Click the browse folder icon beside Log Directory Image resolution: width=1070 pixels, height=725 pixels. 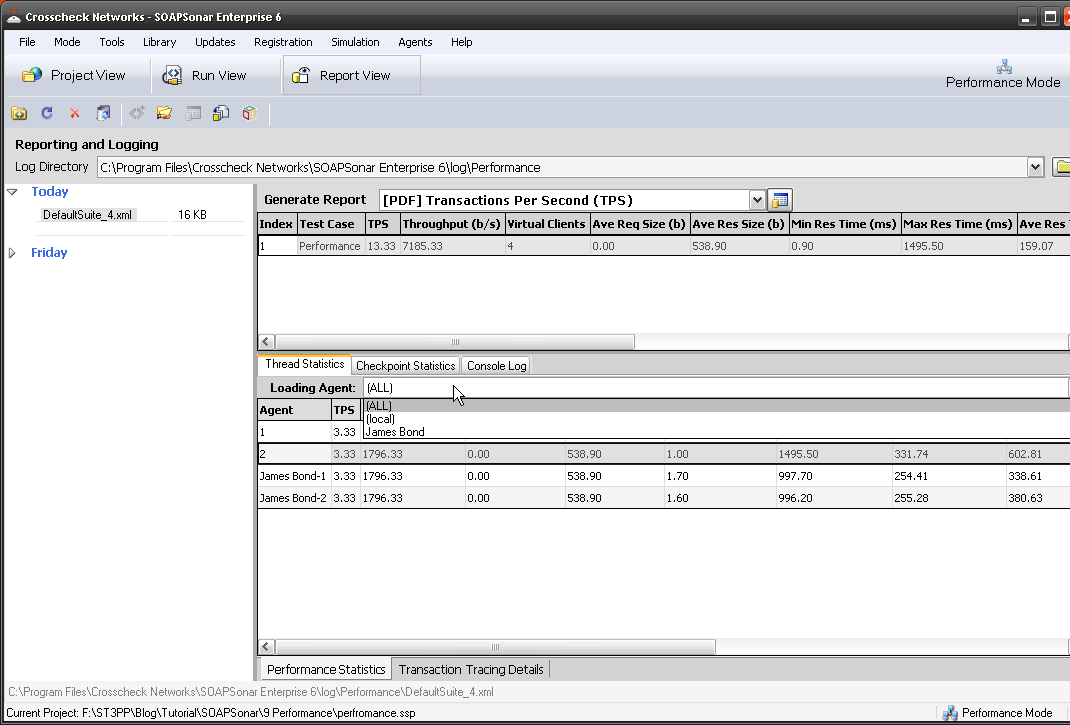(x=1062, y=167)
